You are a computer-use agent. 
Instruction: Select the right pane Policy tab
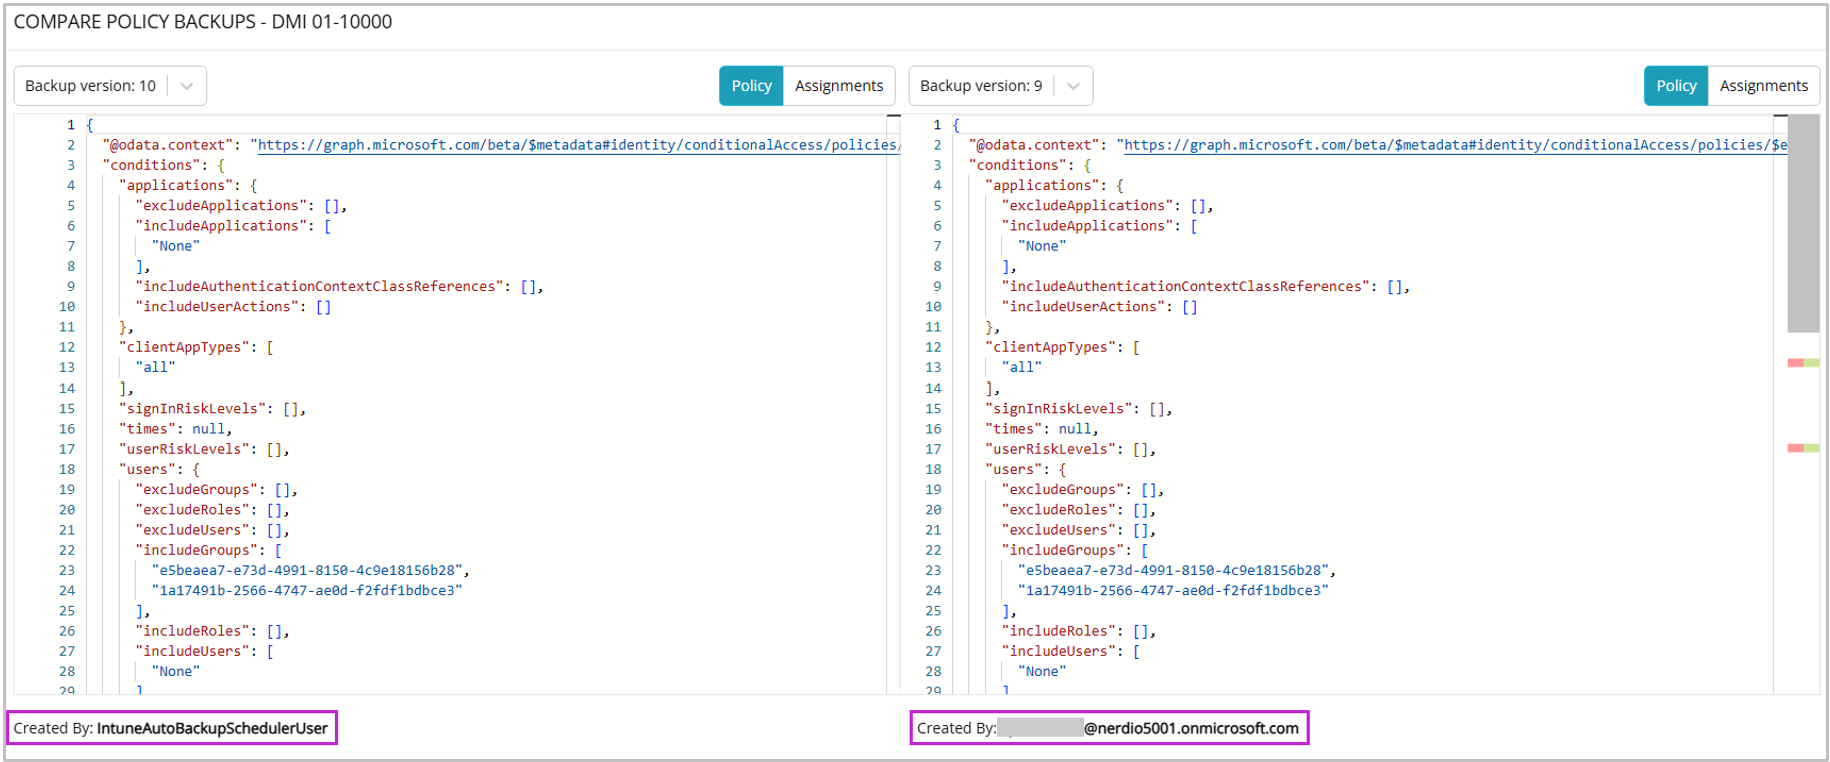point(1676,86)
